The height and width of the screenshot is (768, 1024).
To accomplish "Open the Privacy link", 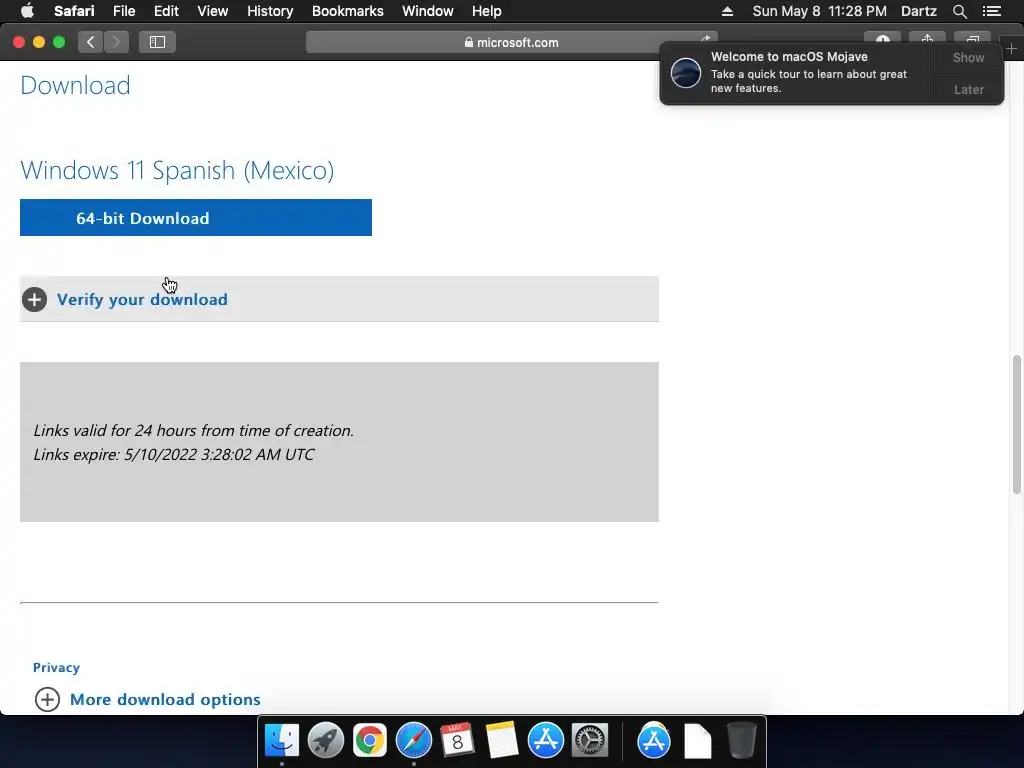I will [x=56, y=667].
